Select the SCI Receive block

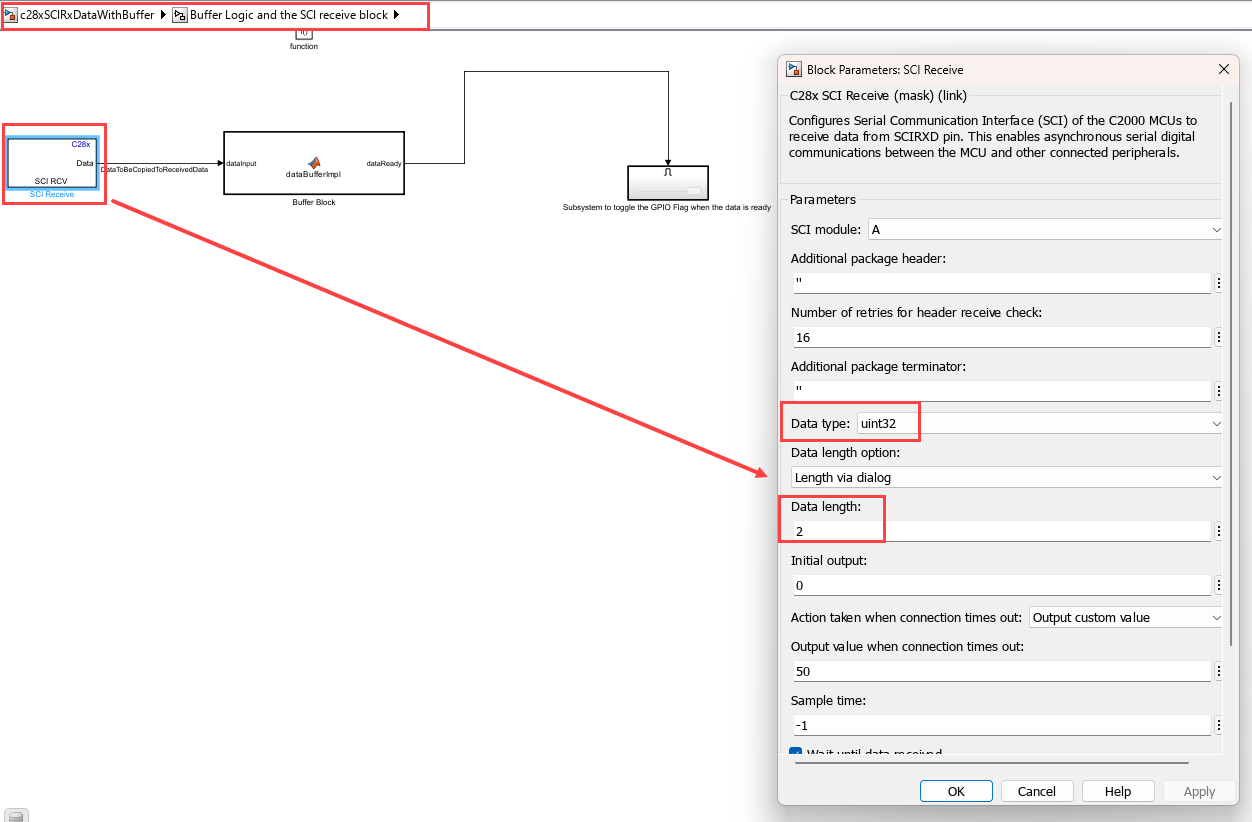pos(53,163)
